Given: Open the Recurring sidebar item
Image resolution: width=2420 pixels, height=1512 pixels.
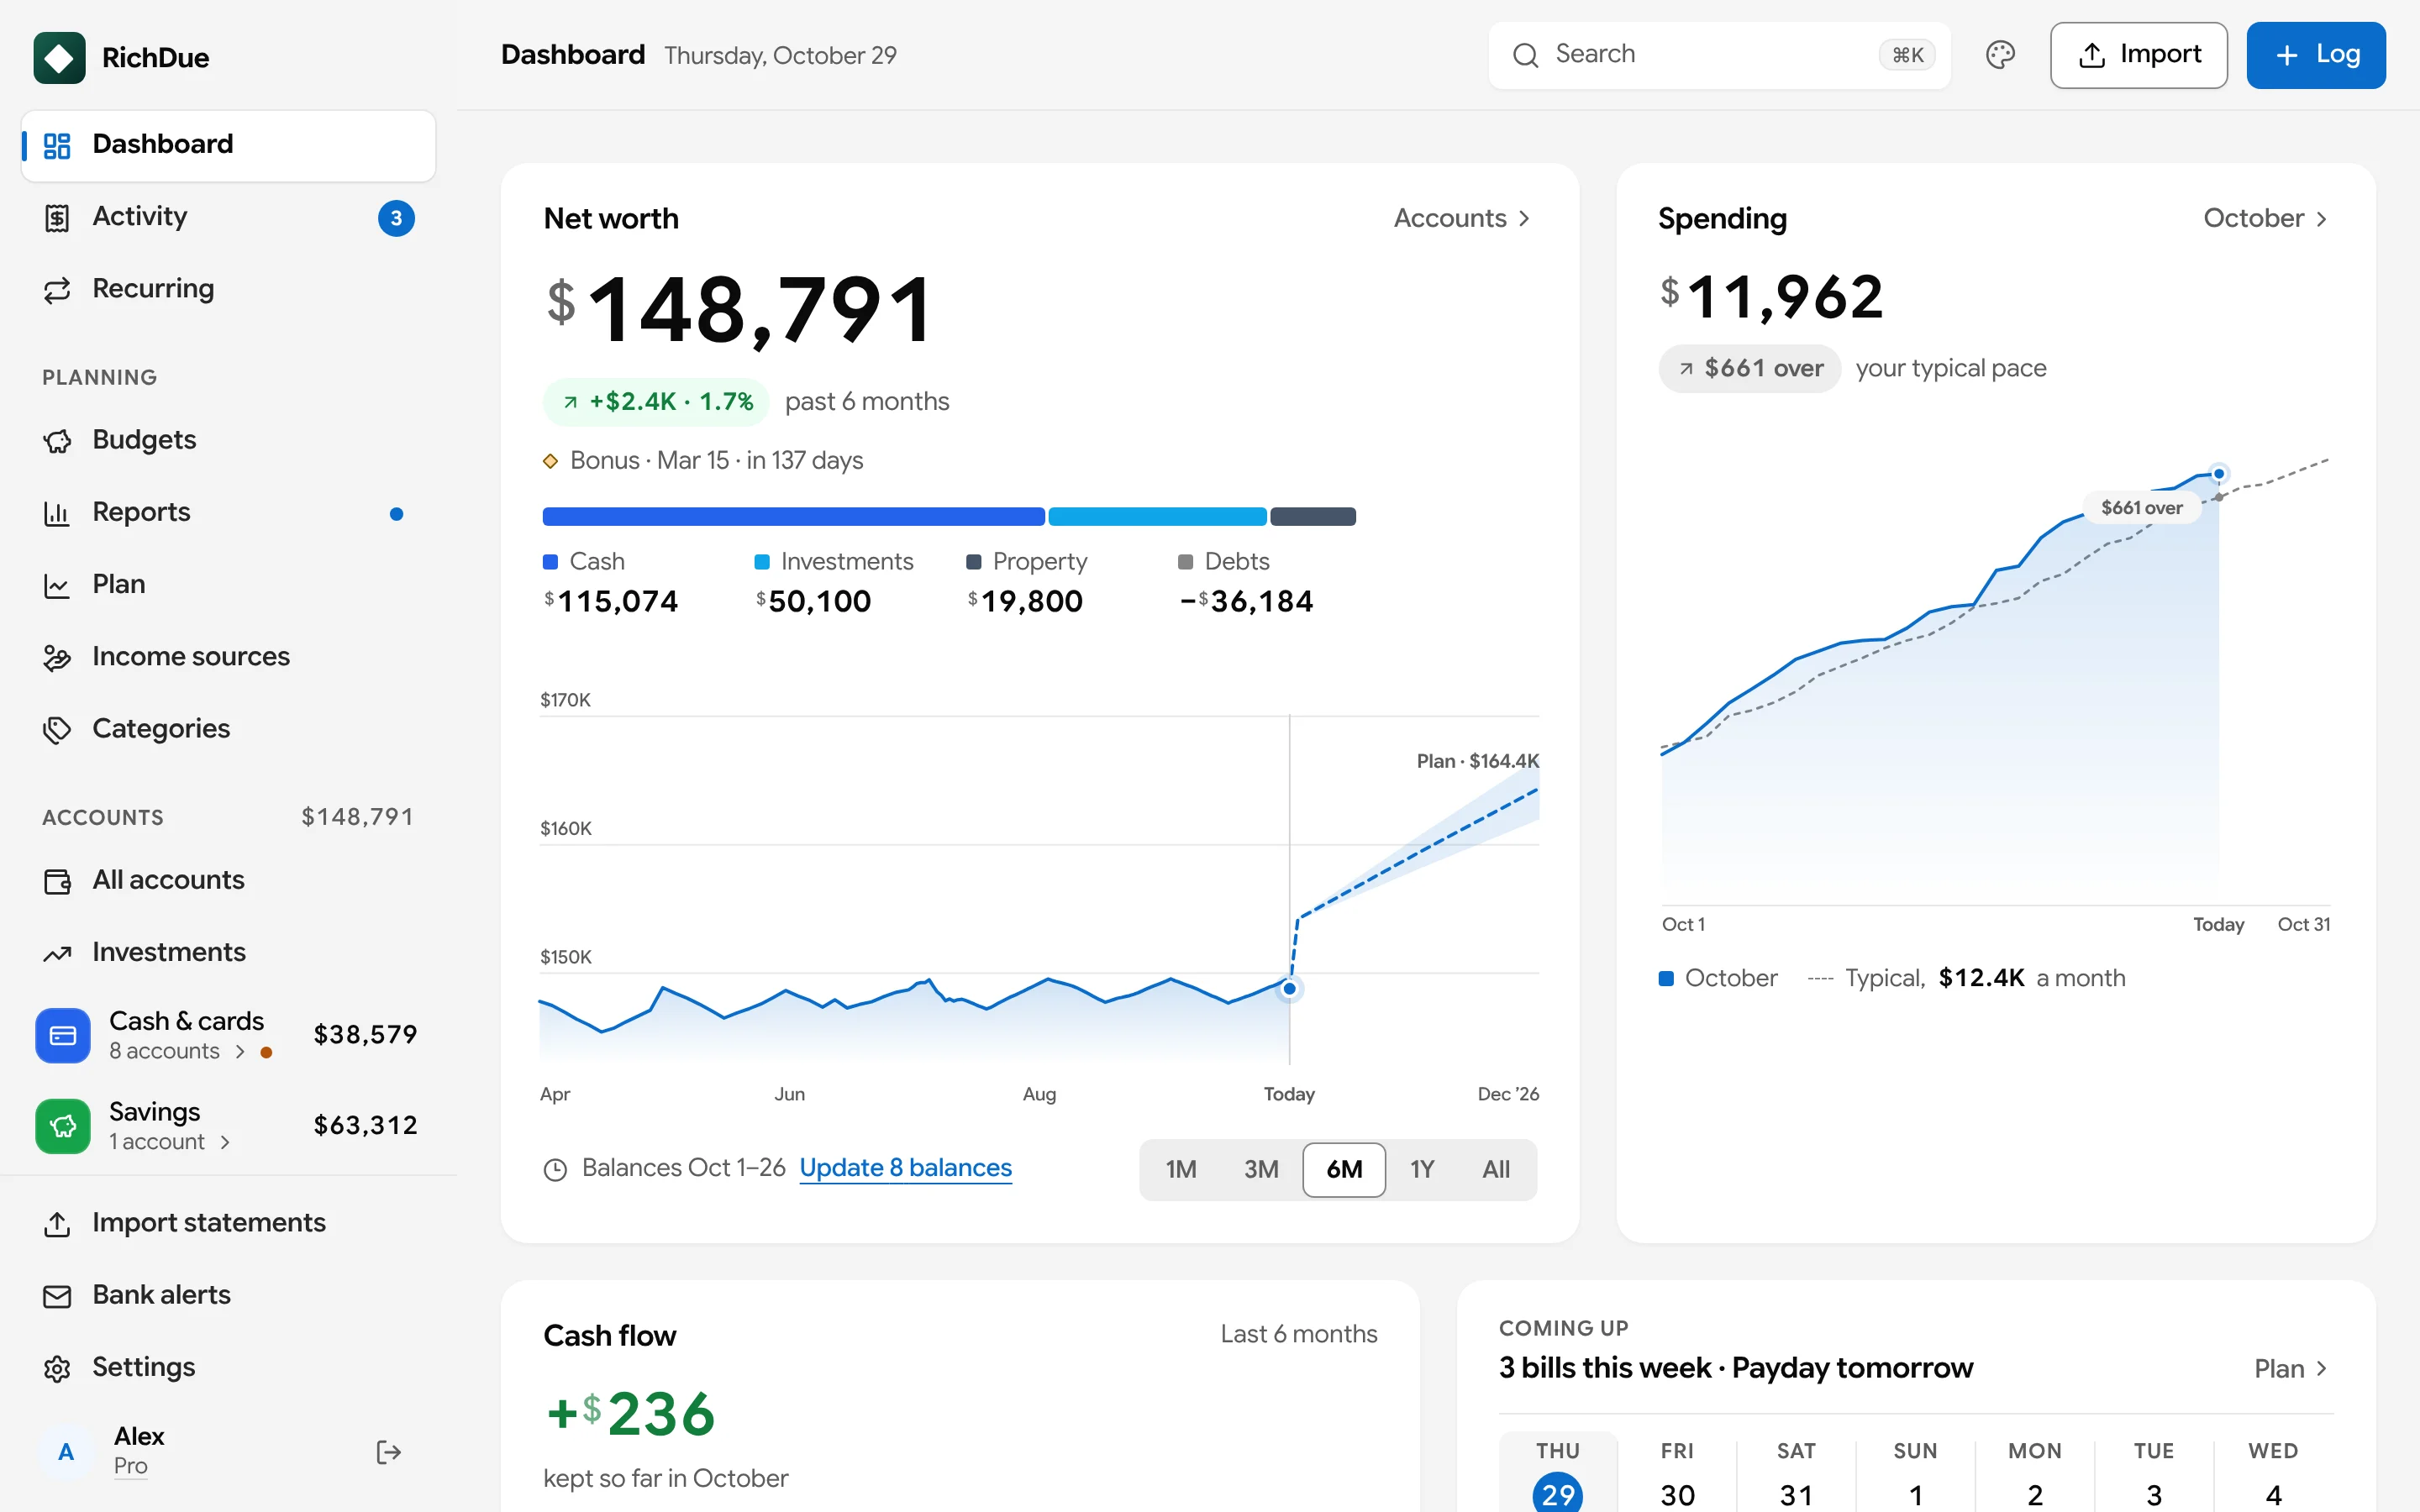Looking at the screenshot, I should pos(228,289).
